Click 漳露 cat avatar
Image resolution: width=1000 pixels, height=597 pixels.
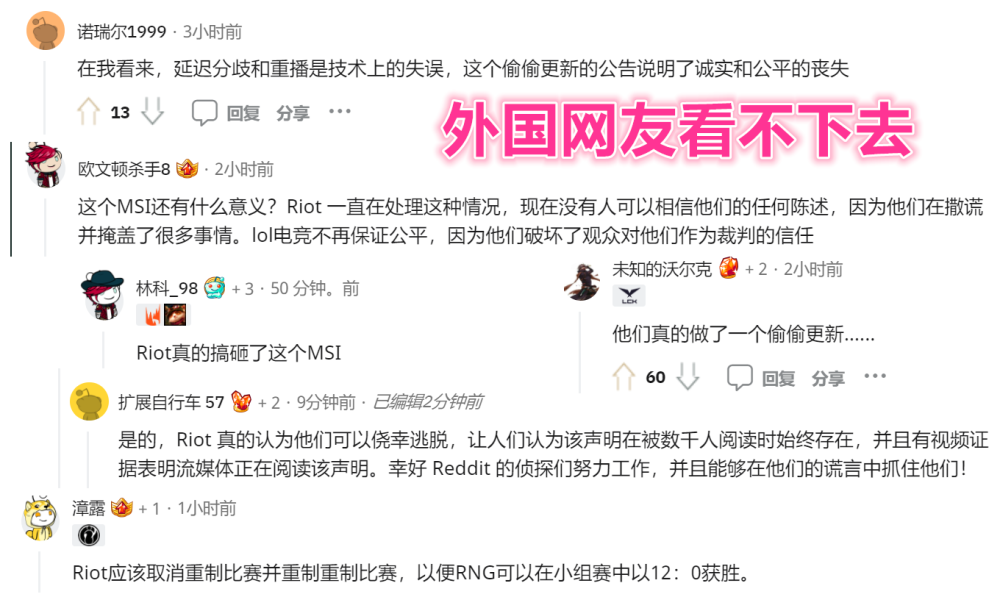pyautogui.click(x=40, y=518)
